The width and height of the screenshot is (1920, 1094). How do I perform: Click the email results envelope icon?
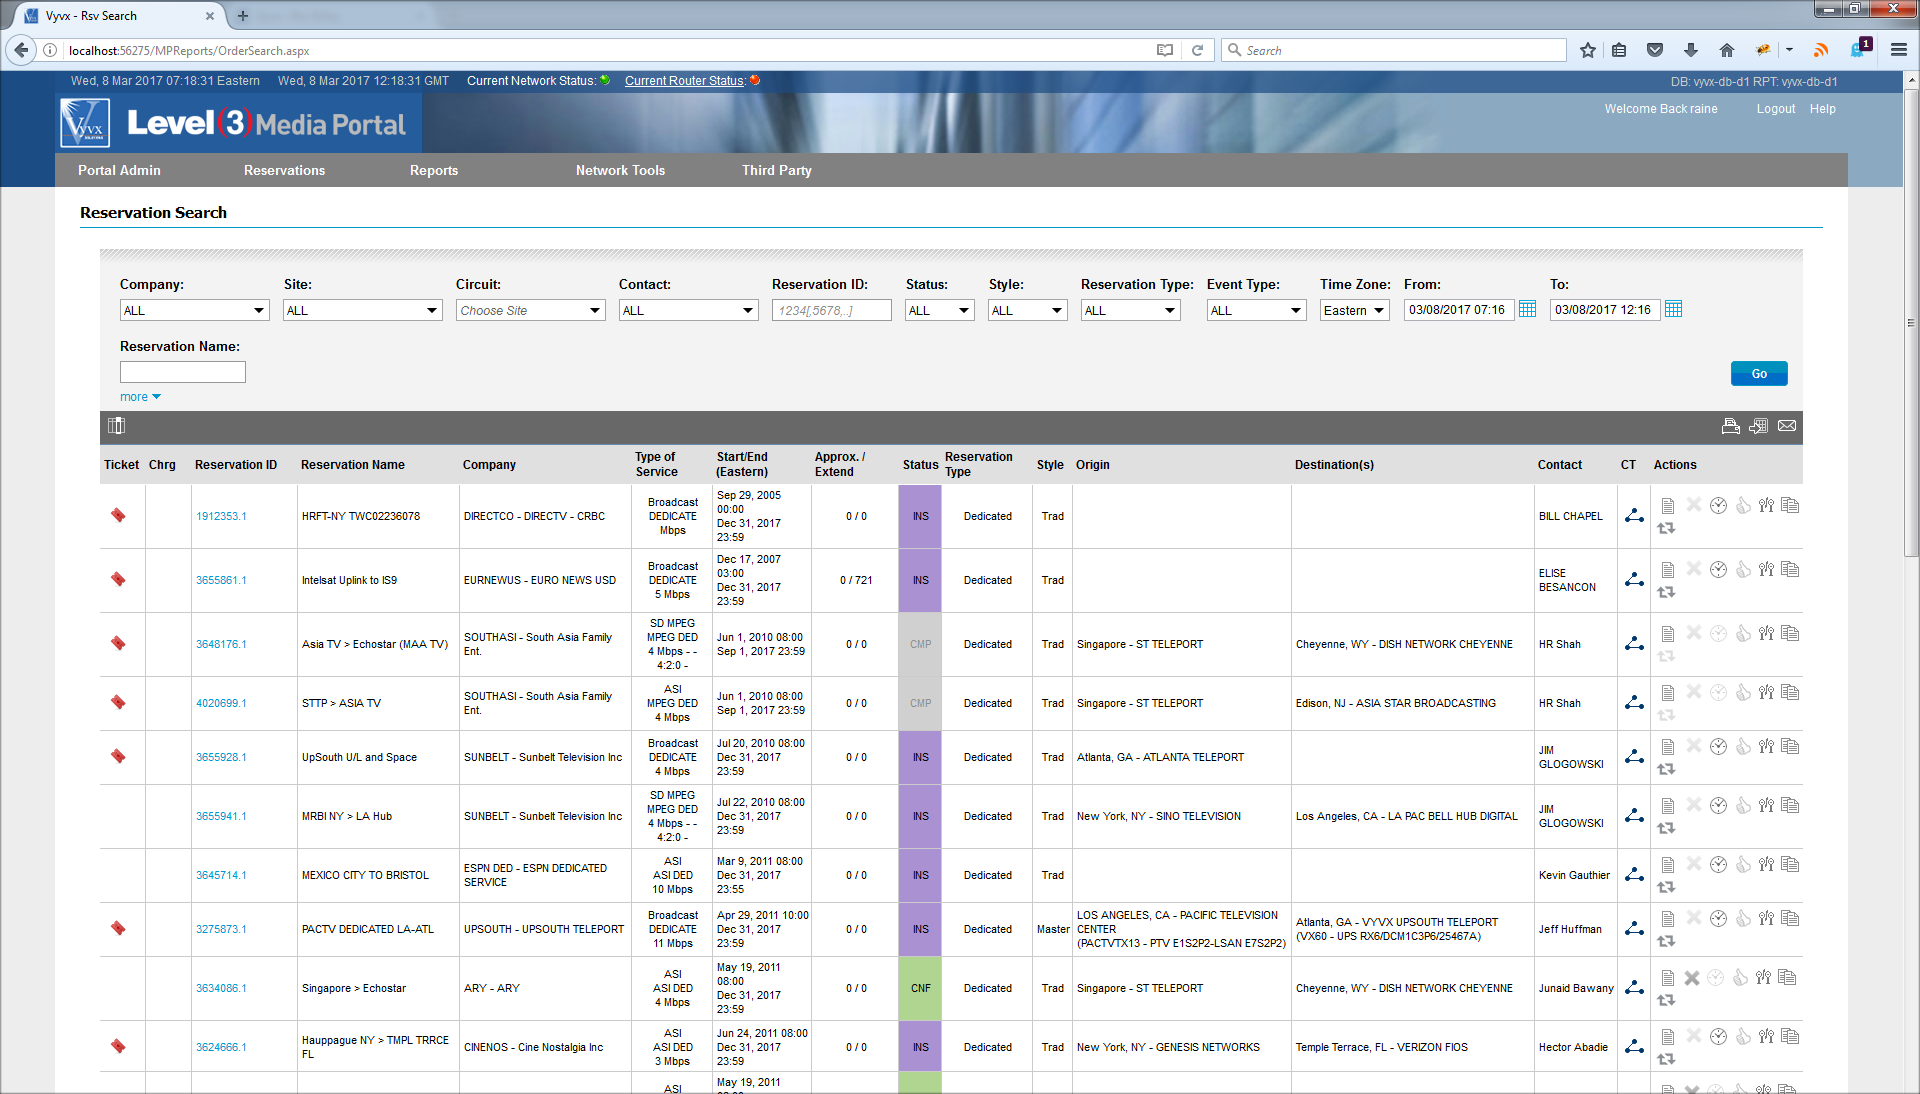[1787, 426]
